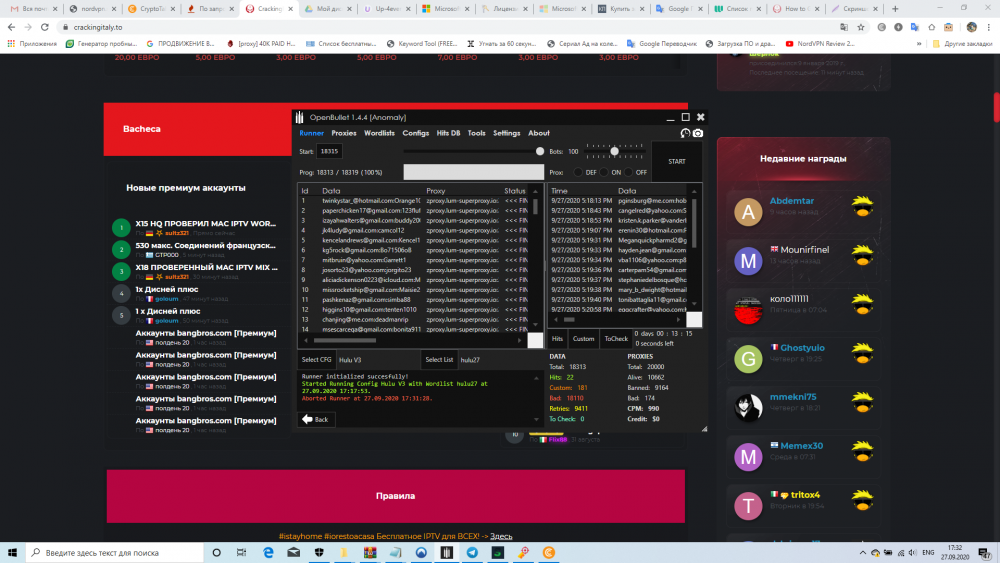This screenshot has width=1000, height=563.
Task: Click the Select List button
Action: coord(439,359)
